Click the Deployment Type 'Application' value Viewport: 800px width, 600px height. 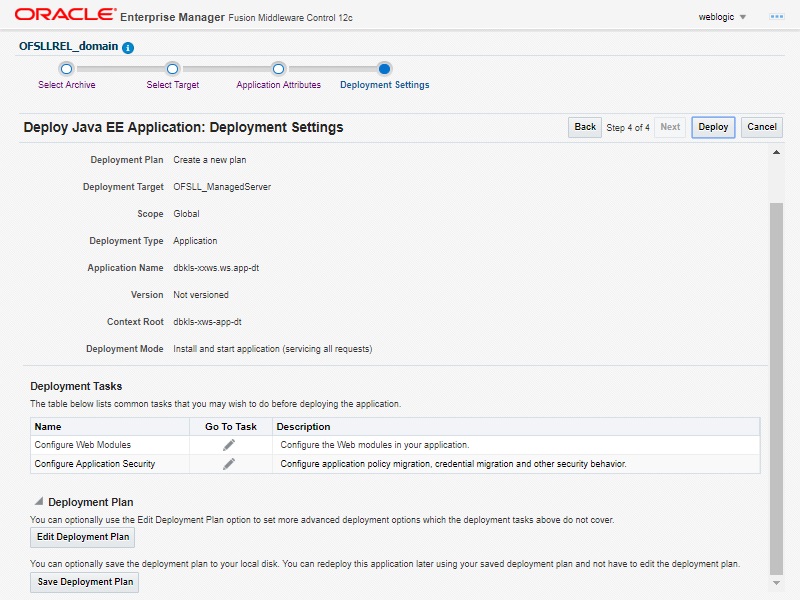click(195, 241)
